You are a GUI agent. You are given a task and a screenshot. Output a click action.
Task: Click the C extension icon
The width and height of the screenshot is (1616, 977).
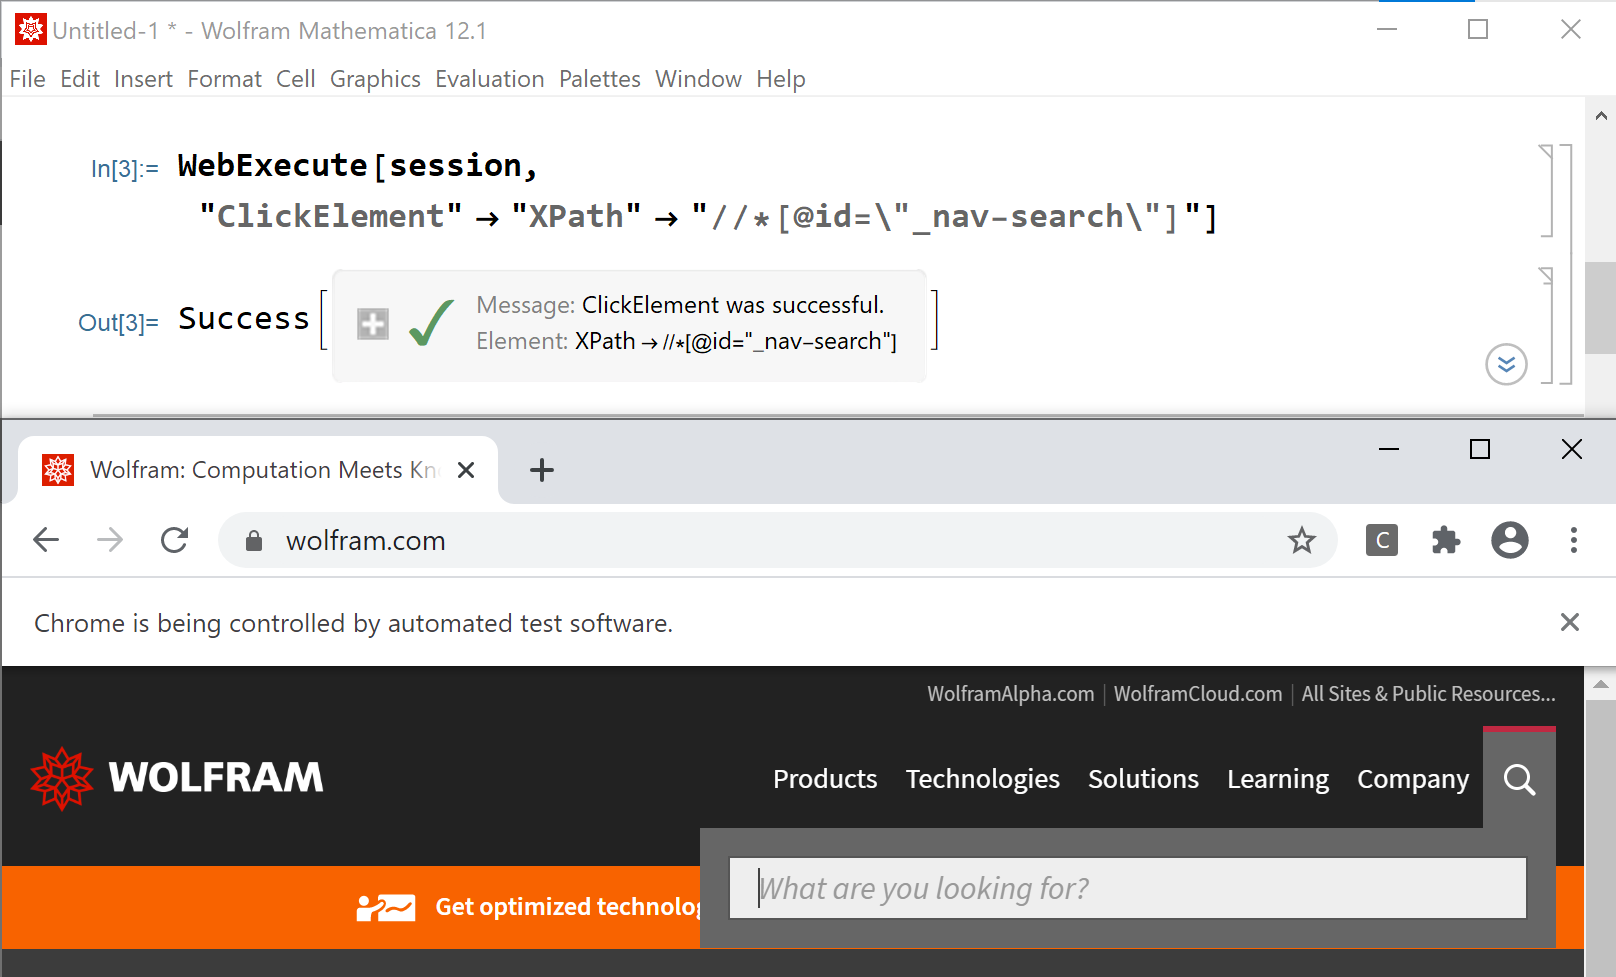coord(1381,541)
